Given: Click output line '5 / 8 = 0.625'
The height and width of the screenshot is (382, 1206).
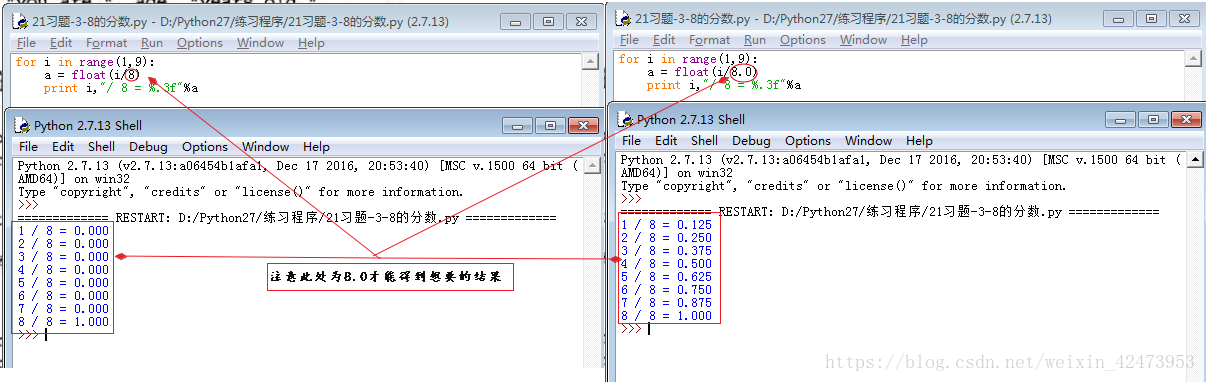Looking at the screenshot, I should coord(666,277).
